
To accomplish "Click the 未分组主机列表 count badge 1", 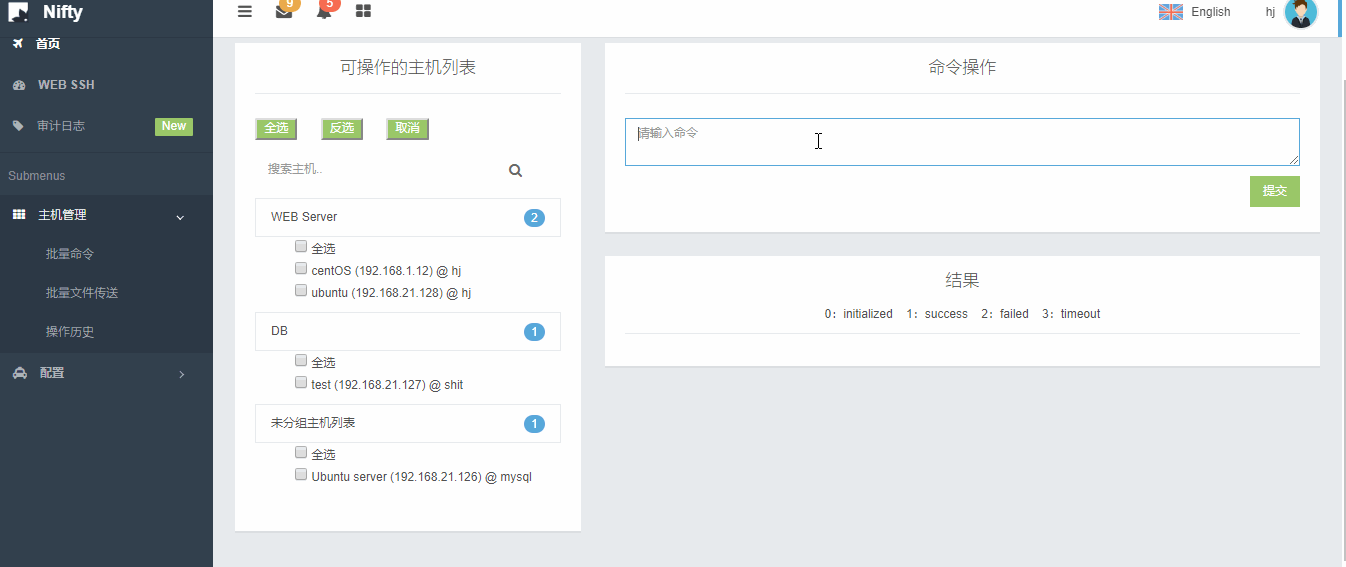I will pyautogui.click(x=534, y=424).
